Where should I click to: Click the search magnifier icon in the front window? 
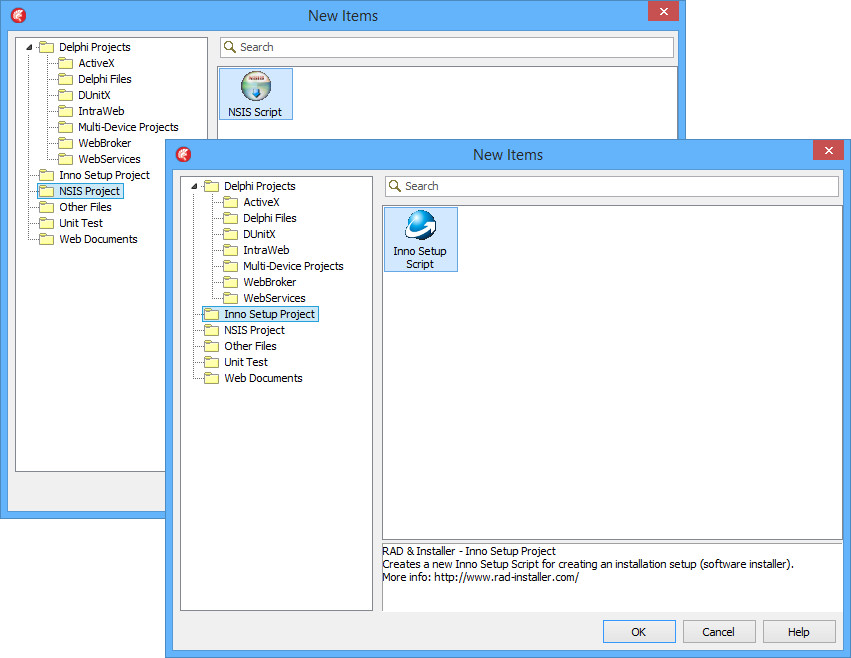click(395, 186)
